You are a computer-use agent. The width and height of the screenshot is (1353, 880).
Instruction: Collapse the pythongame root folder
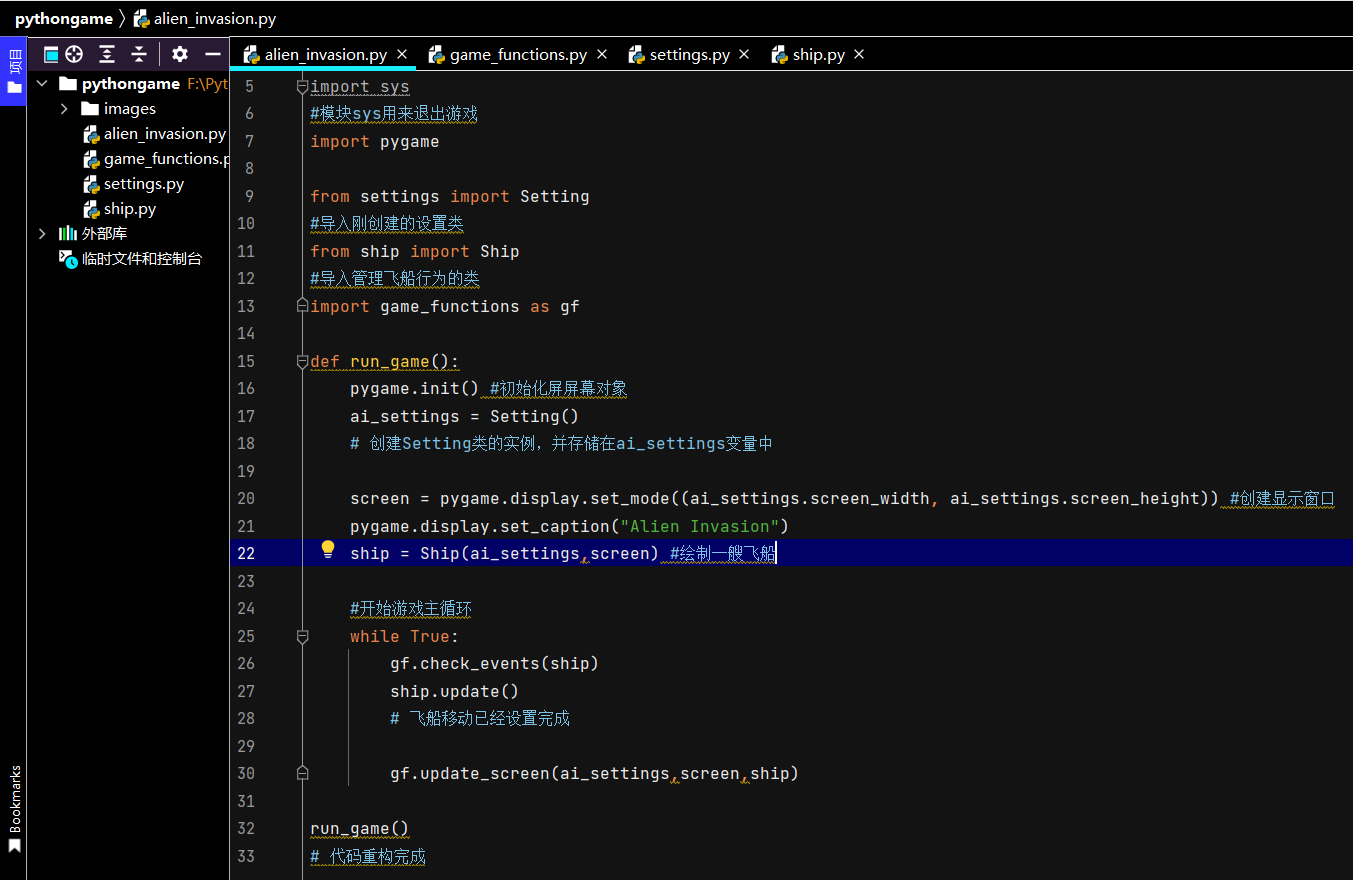(42, 84)
